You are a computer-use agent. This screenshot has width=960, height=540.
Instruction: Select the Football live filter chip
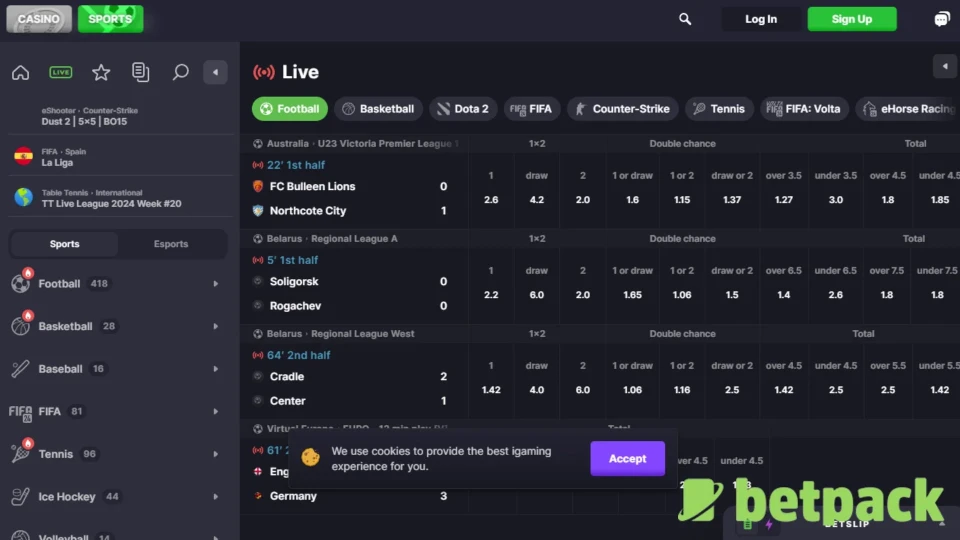290,109
